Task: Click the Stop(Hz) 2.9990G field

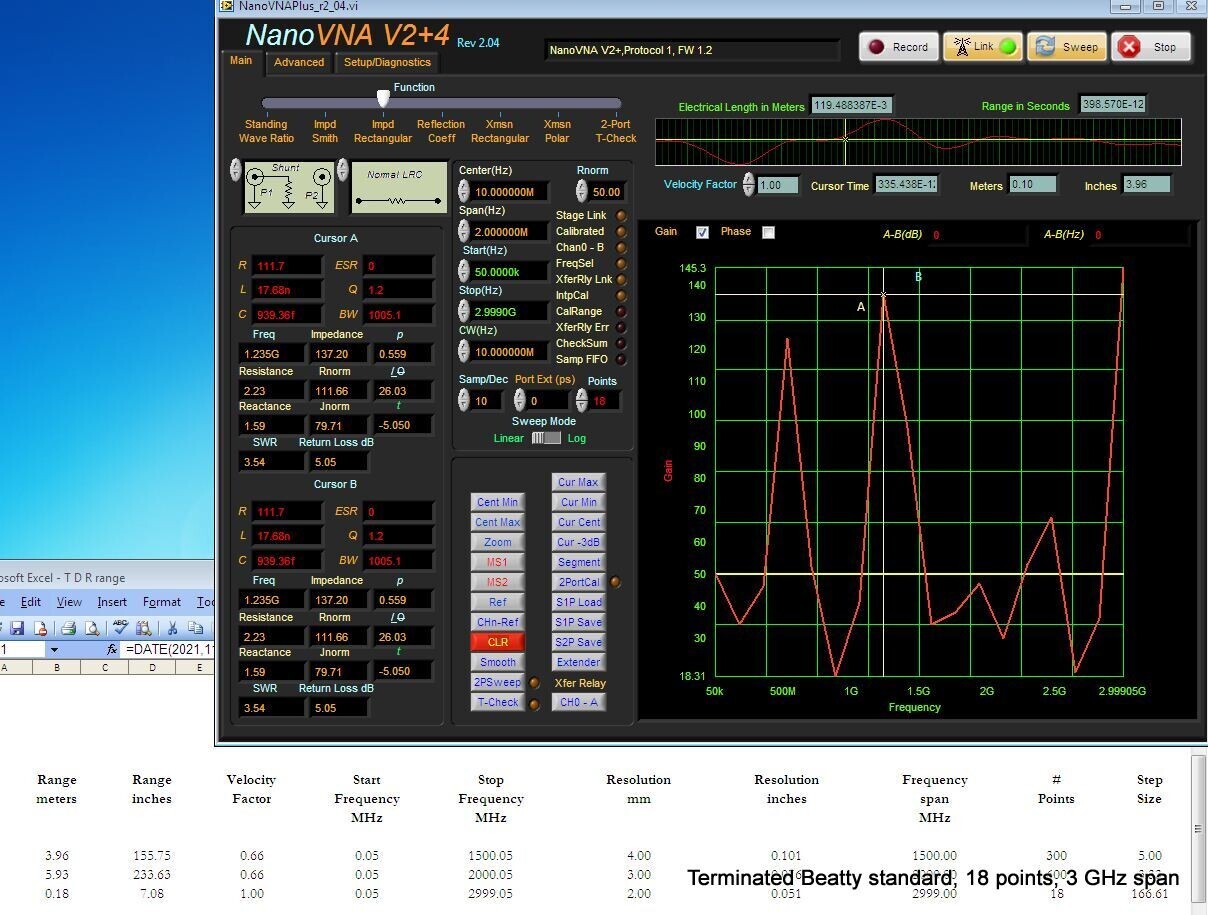Action: (510, 312)
